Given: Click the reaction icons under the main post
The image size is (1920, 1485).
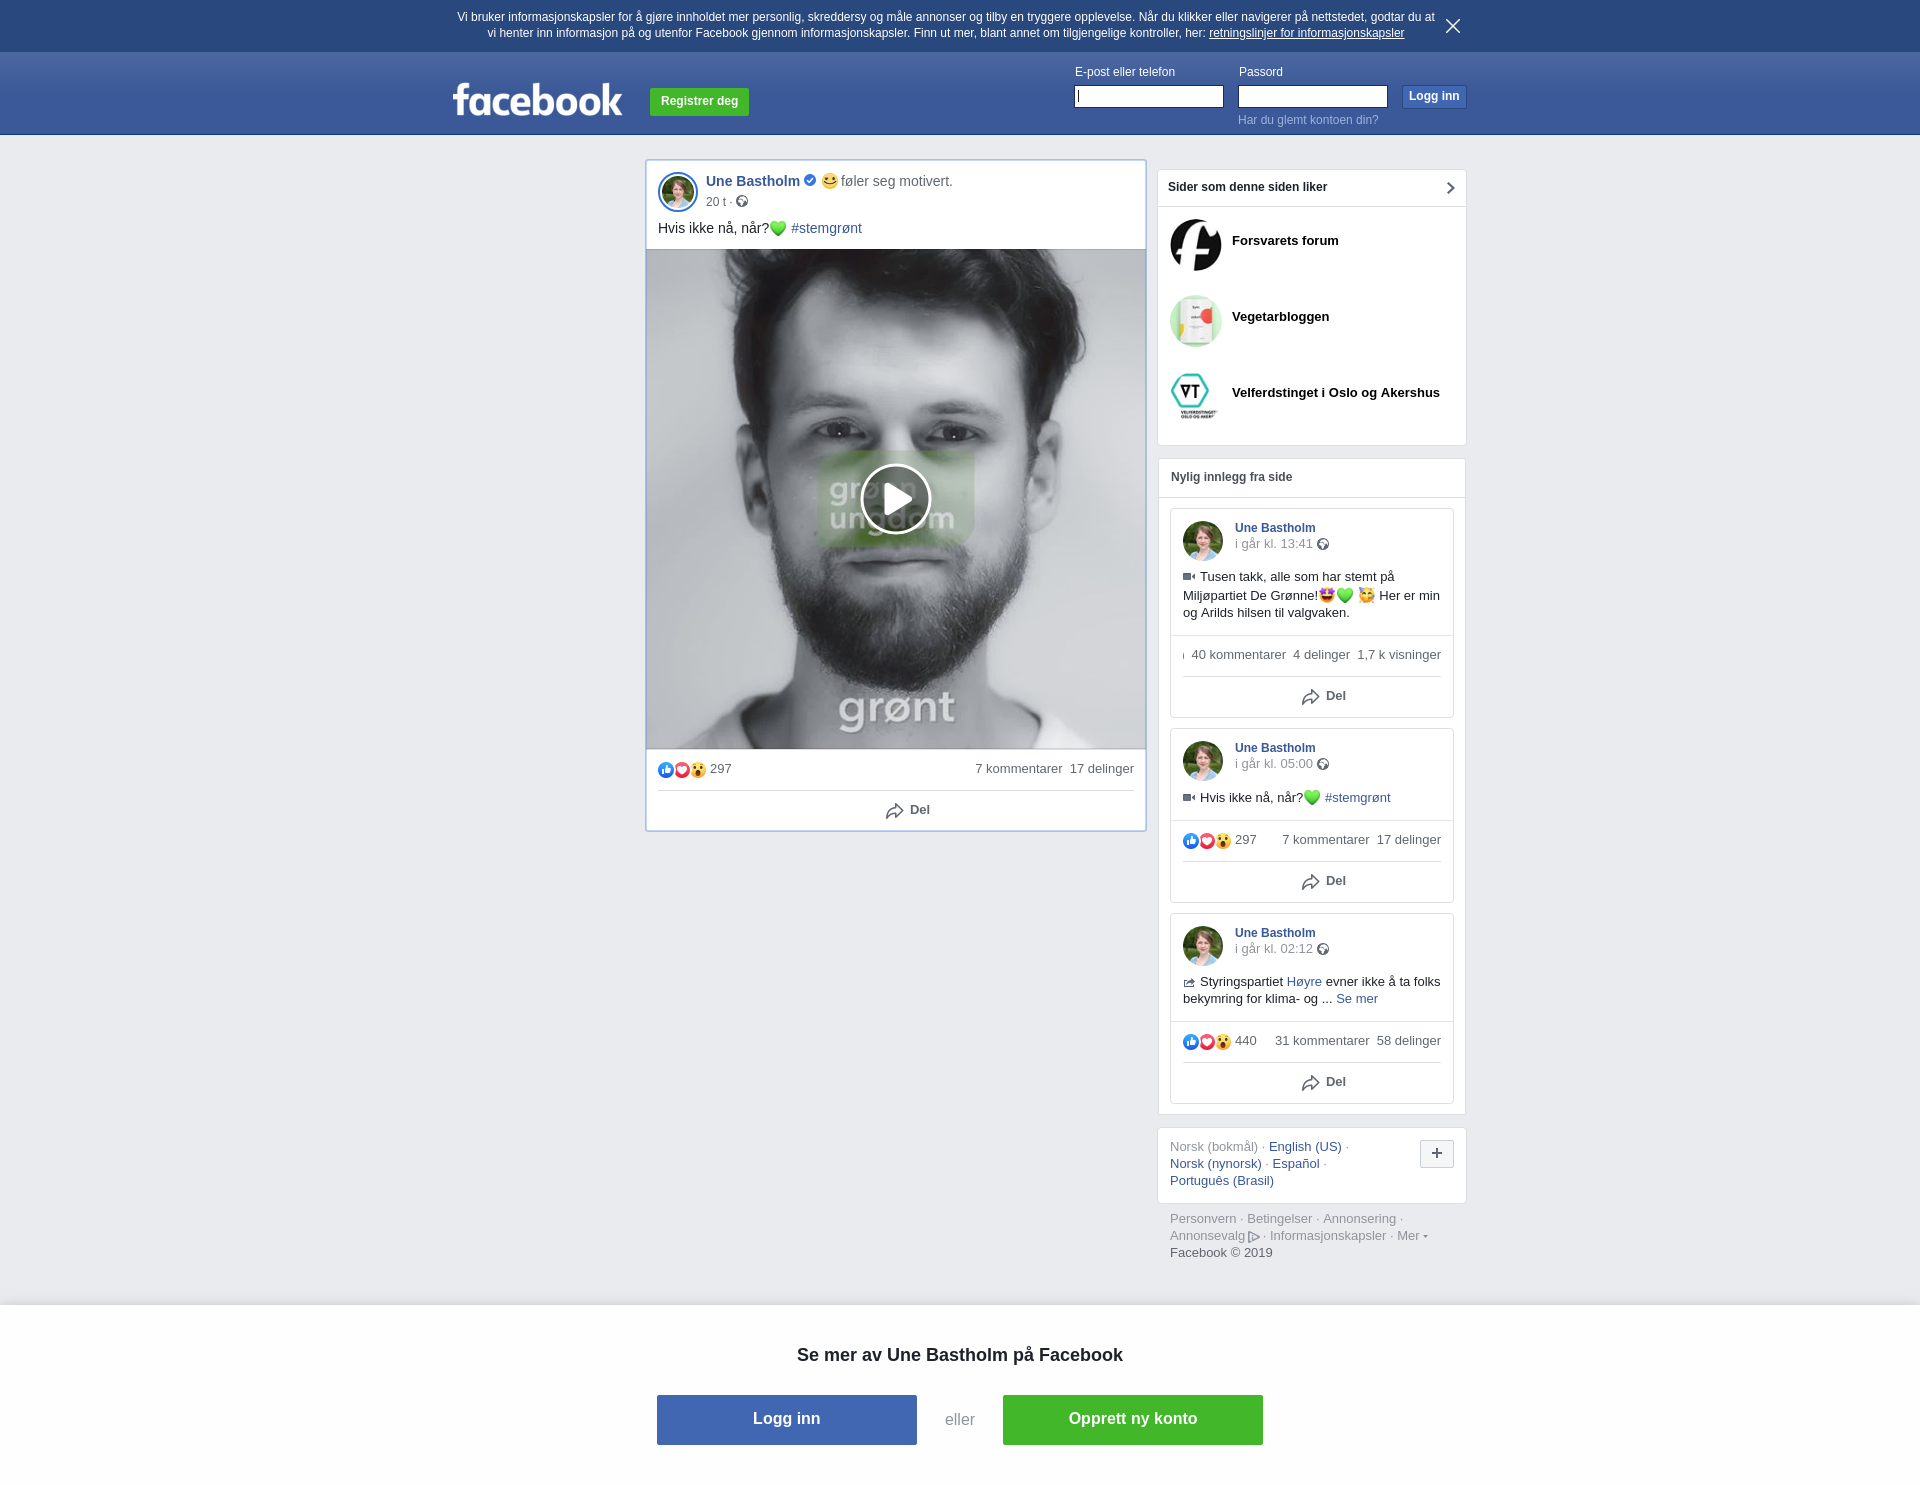Looking at the screenshot, I should (x=682, y=770).
